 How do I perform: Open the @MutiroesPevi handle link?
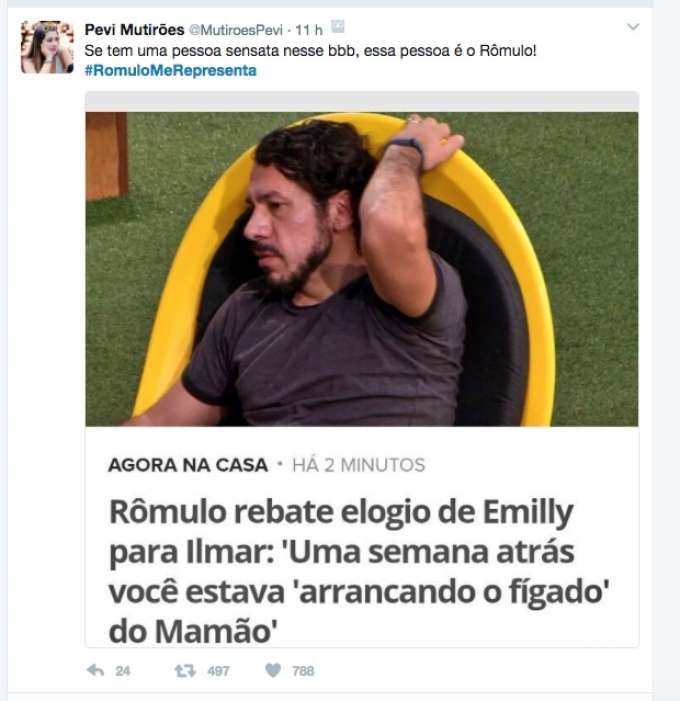coord(236,30)
